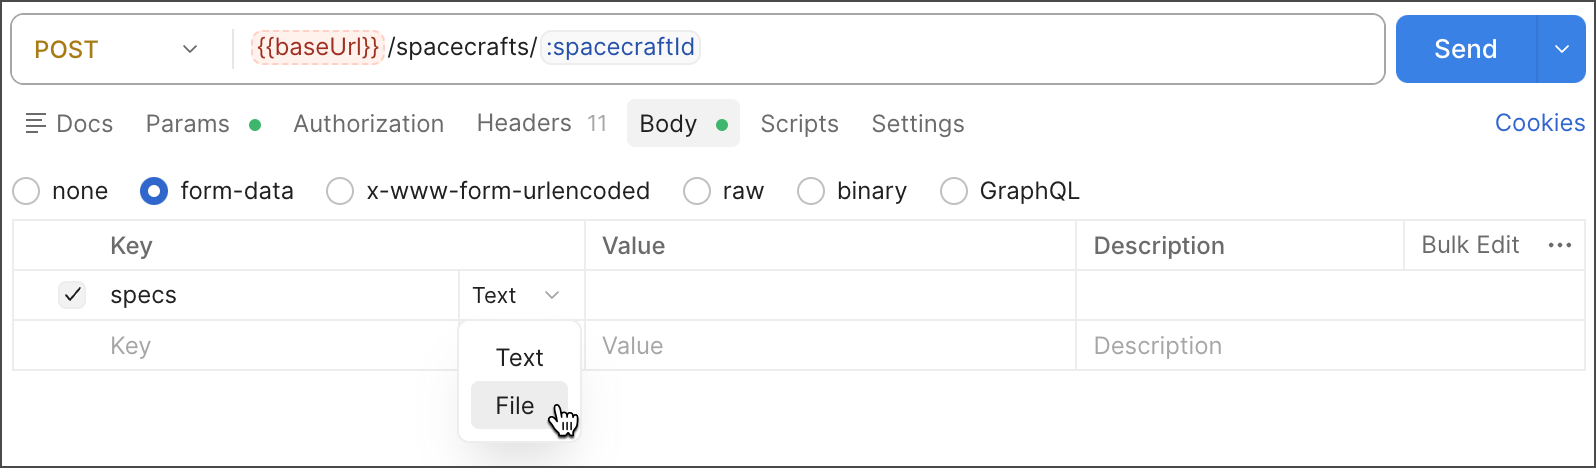Select GraphQL body type

pyautogui.click(x=954, y=191)
